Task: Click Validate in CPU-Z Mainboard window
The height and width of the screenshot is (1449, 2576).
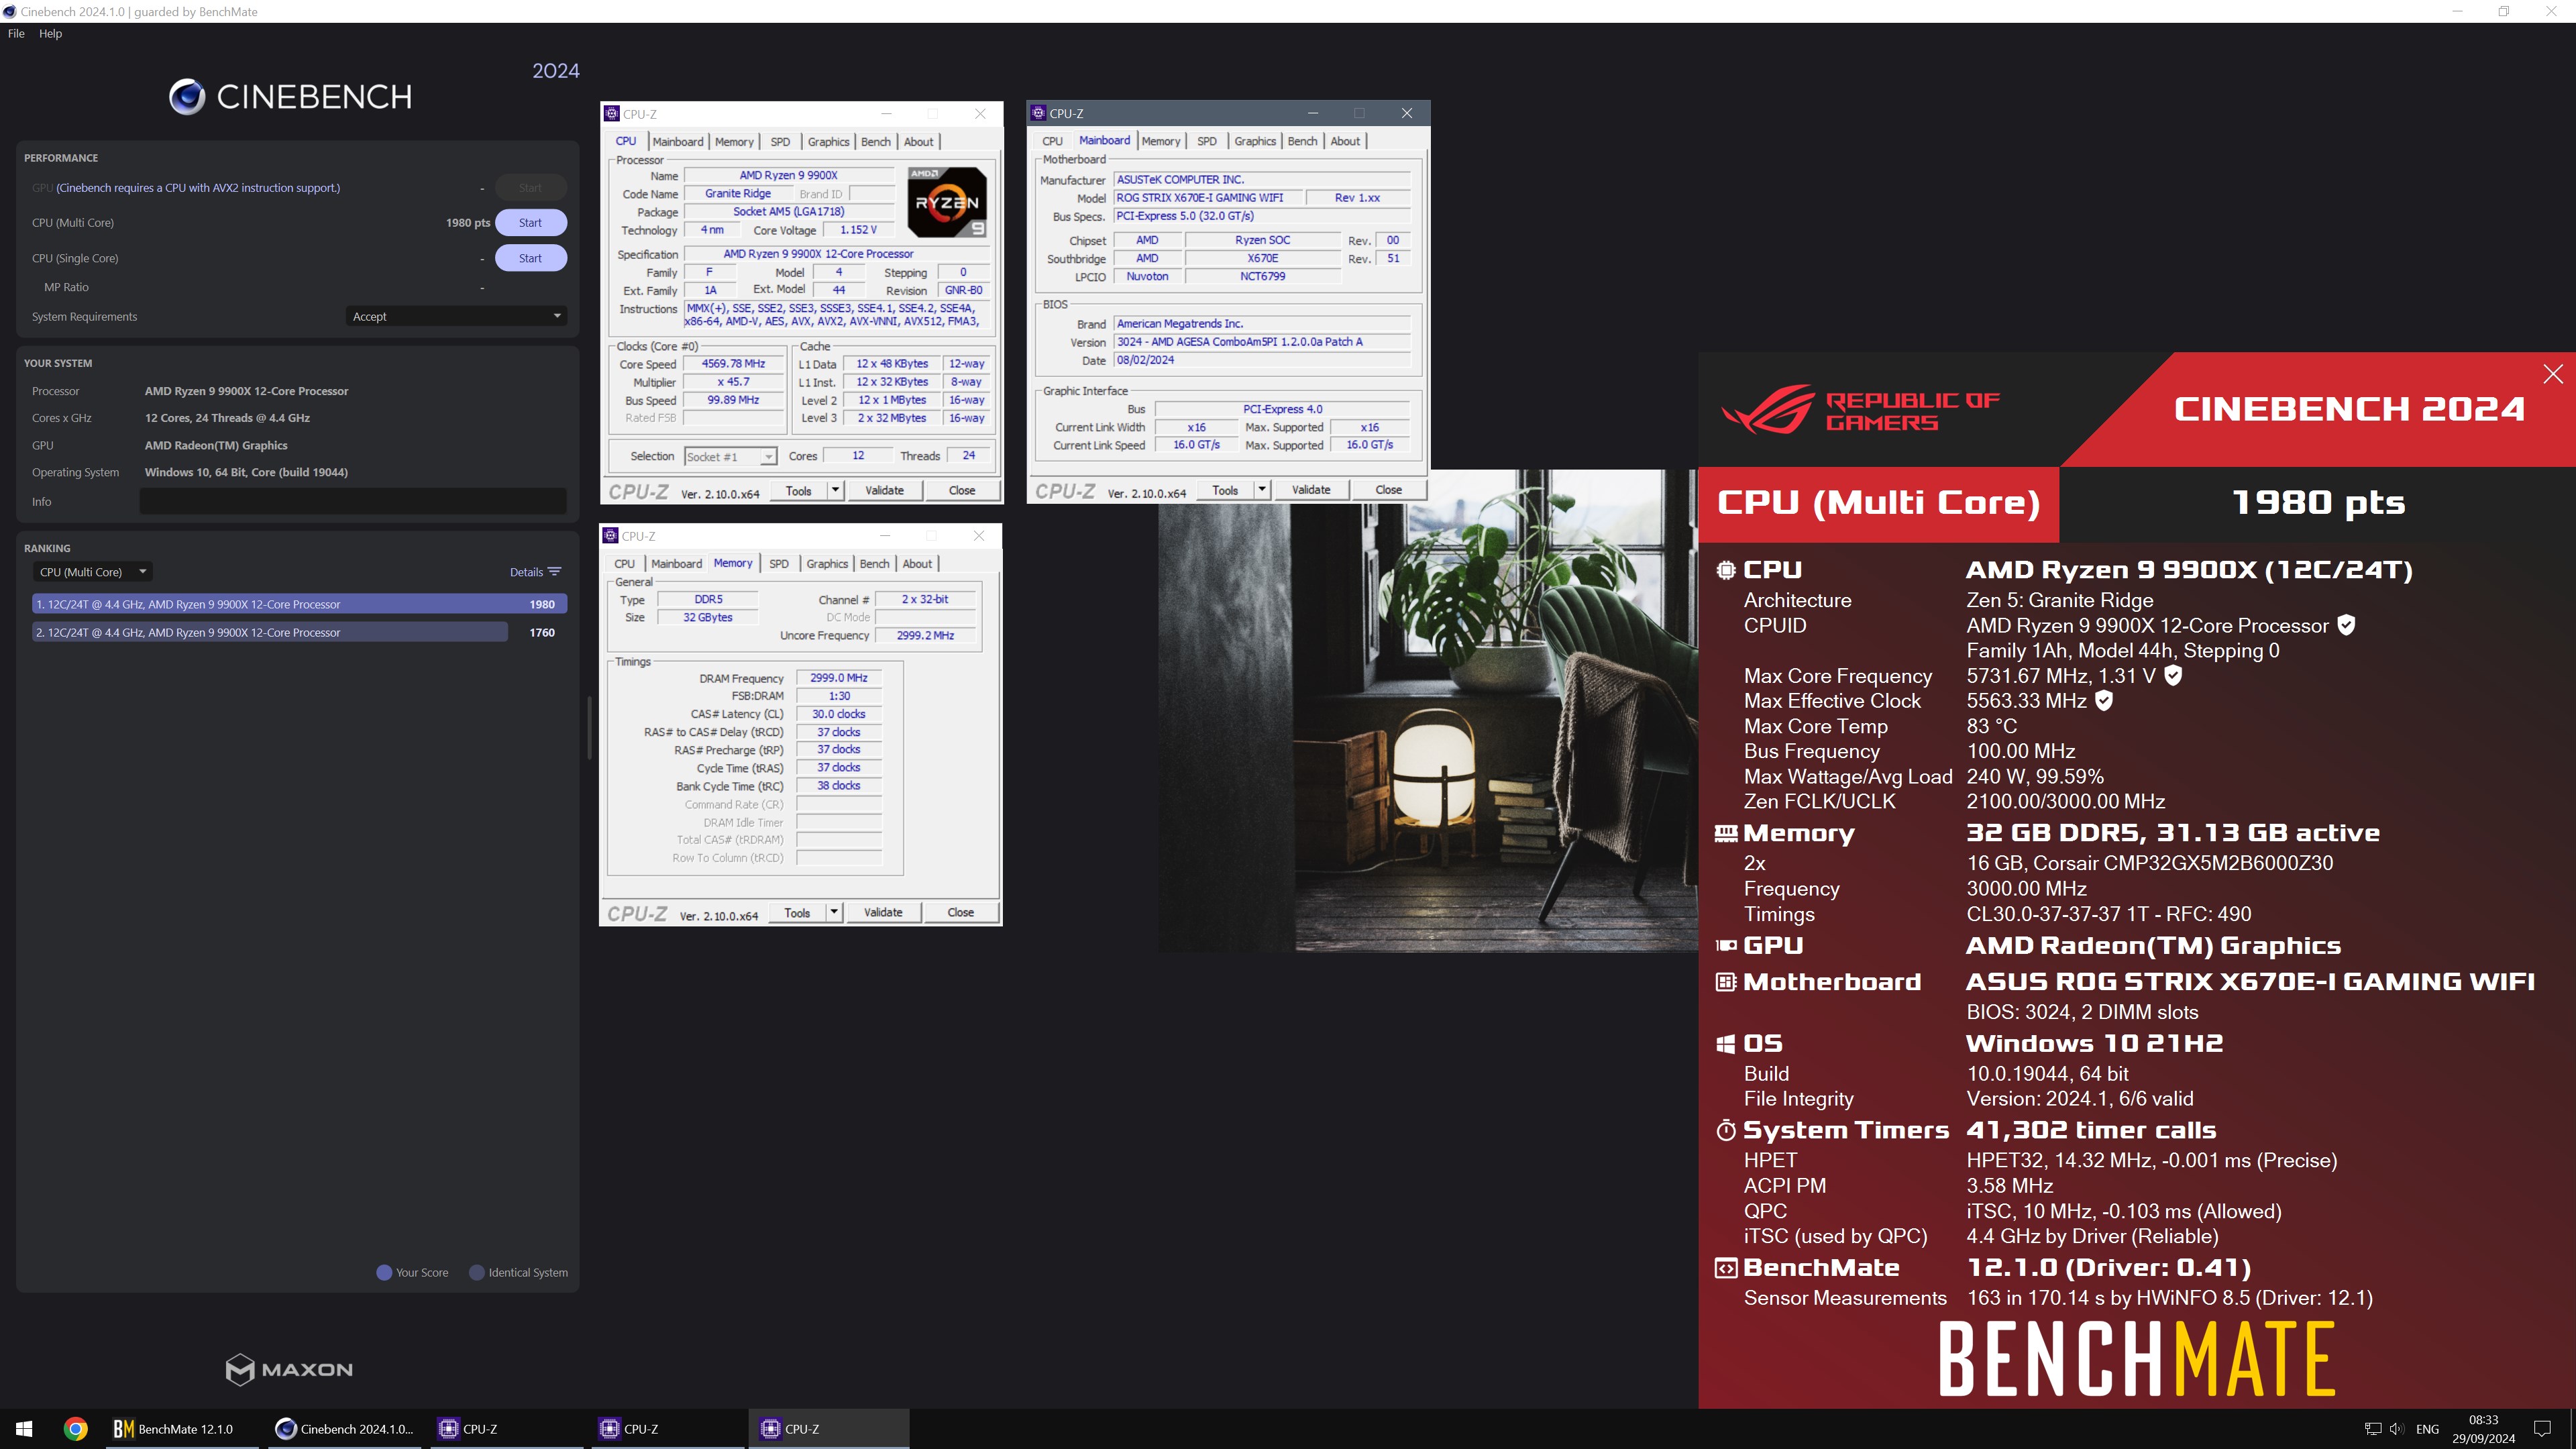Action: (x=1310, y=489)
